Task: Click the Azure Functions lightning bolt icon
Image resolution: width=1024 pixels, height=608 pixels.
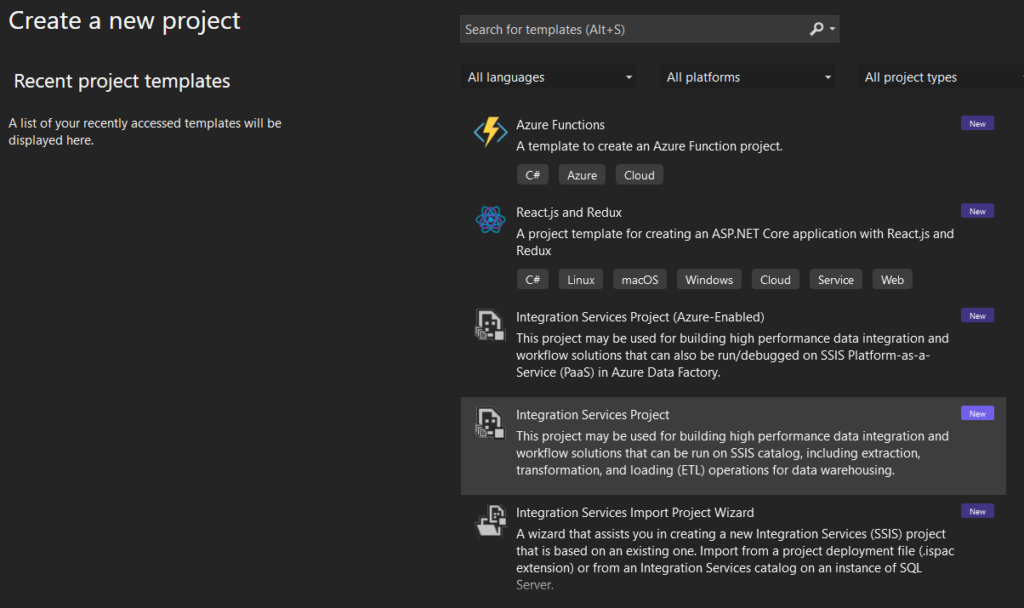Action: click(x=490, y=132)
